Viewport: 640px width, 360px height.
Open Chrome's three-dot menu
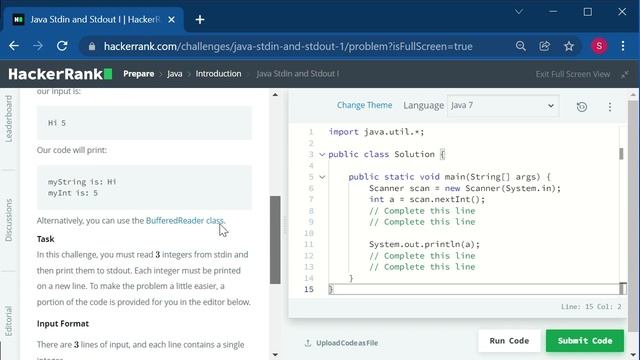coord(623,46)
